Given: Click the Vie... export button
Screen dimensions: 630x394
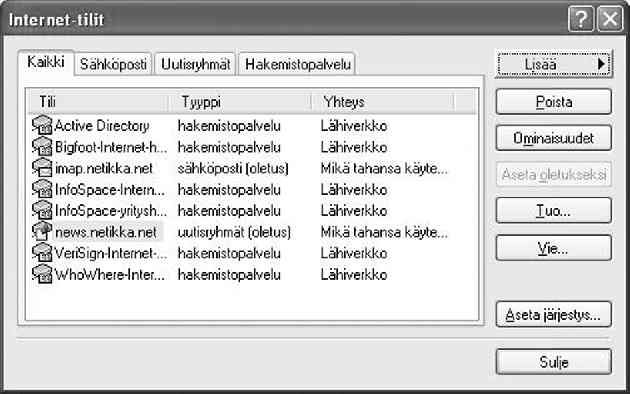Looking at the screenshot, I should tap(554, 248).
